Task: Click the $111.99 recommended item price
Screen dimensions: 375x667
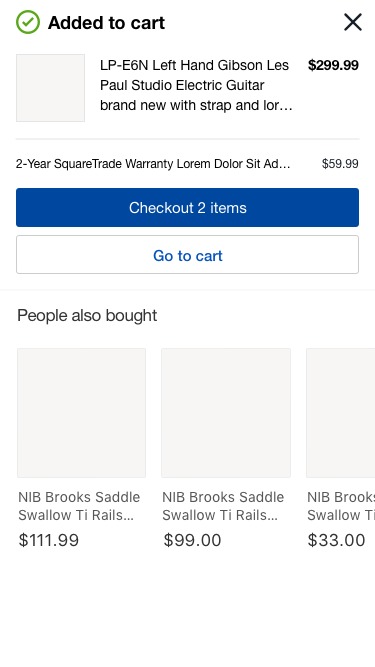Action: [49, 541]
